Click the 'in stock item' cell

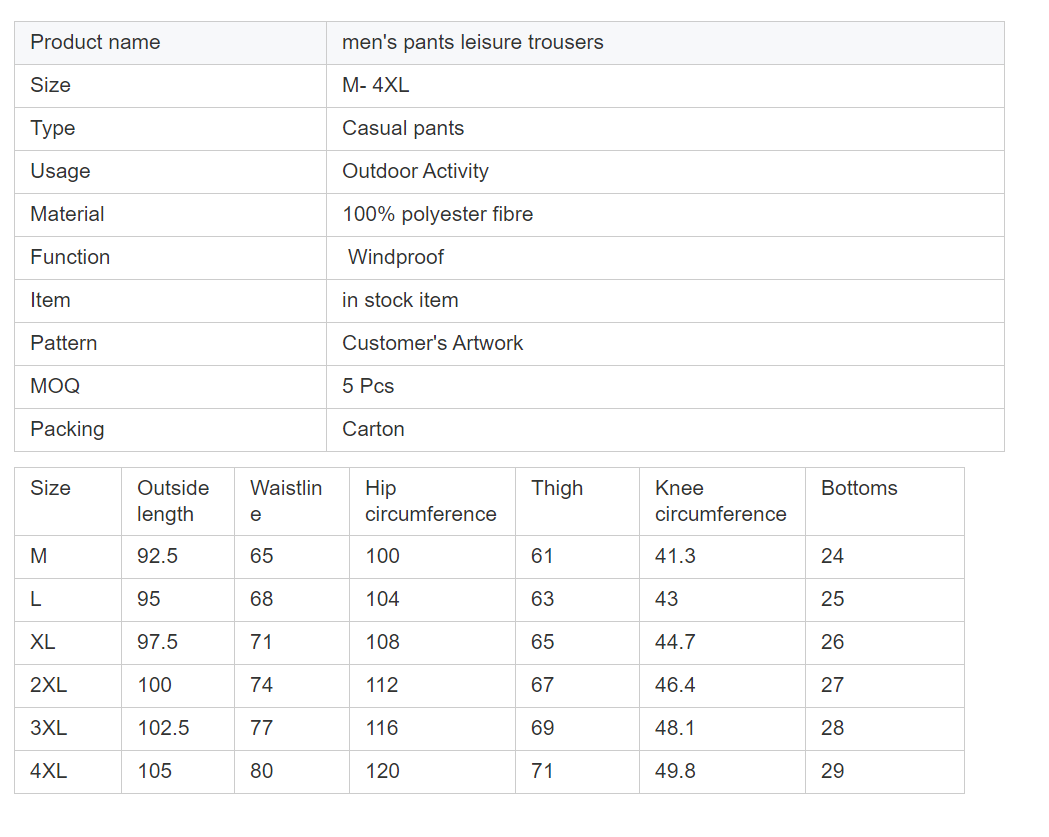pyautogui.click(x=400, y=300)
